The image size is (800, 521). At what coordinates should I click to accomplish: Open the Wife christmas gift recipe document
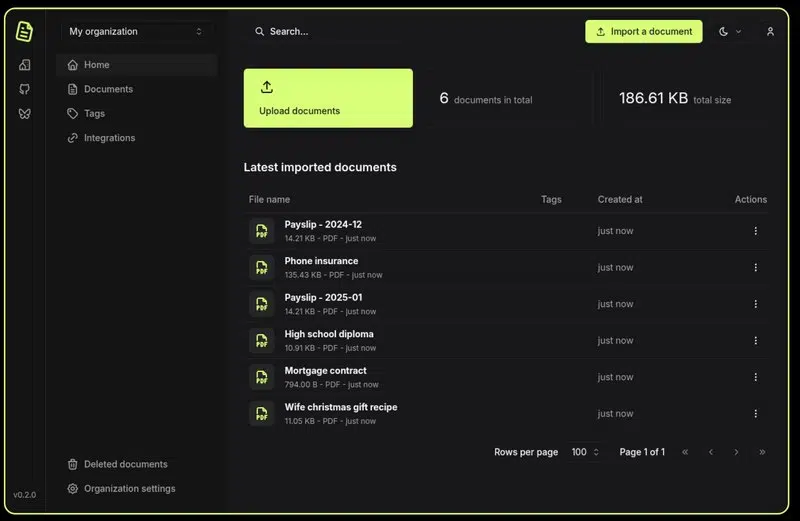[341, 407]
